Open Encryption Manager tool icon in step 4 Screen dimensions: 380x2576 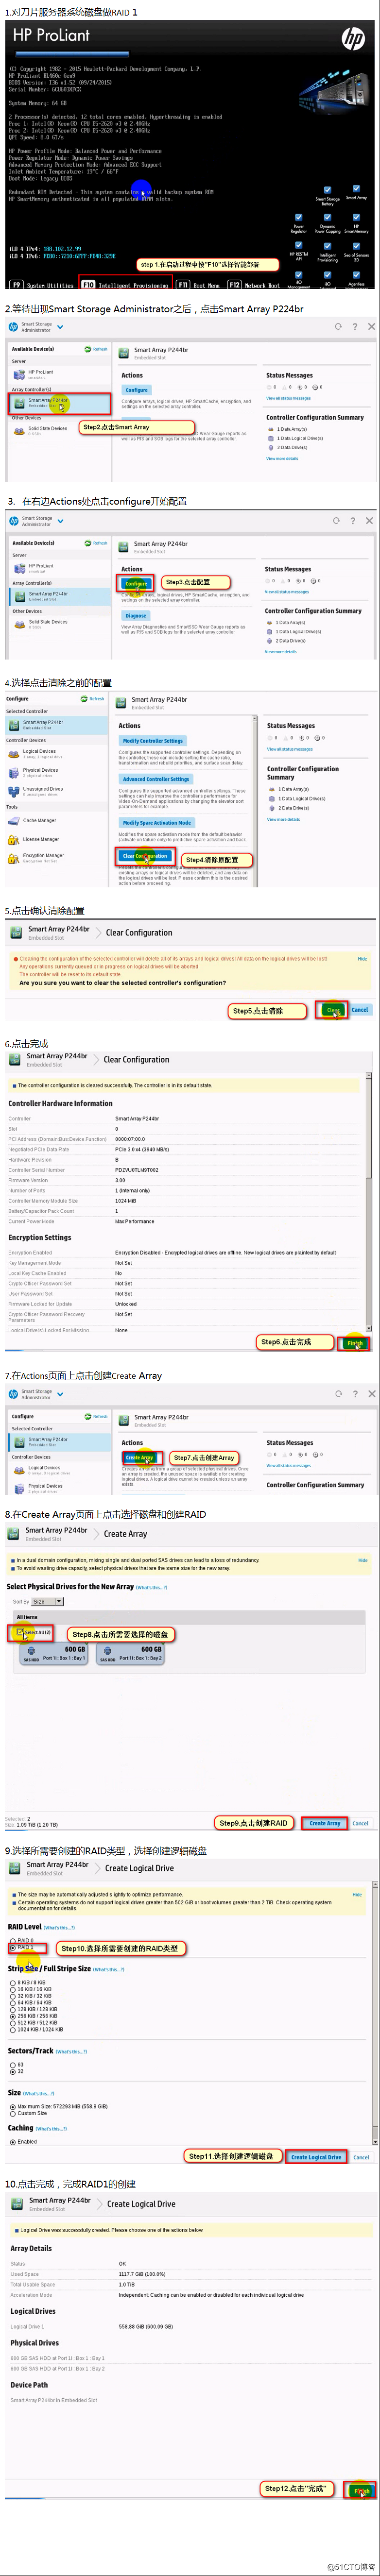coord(14,858)
